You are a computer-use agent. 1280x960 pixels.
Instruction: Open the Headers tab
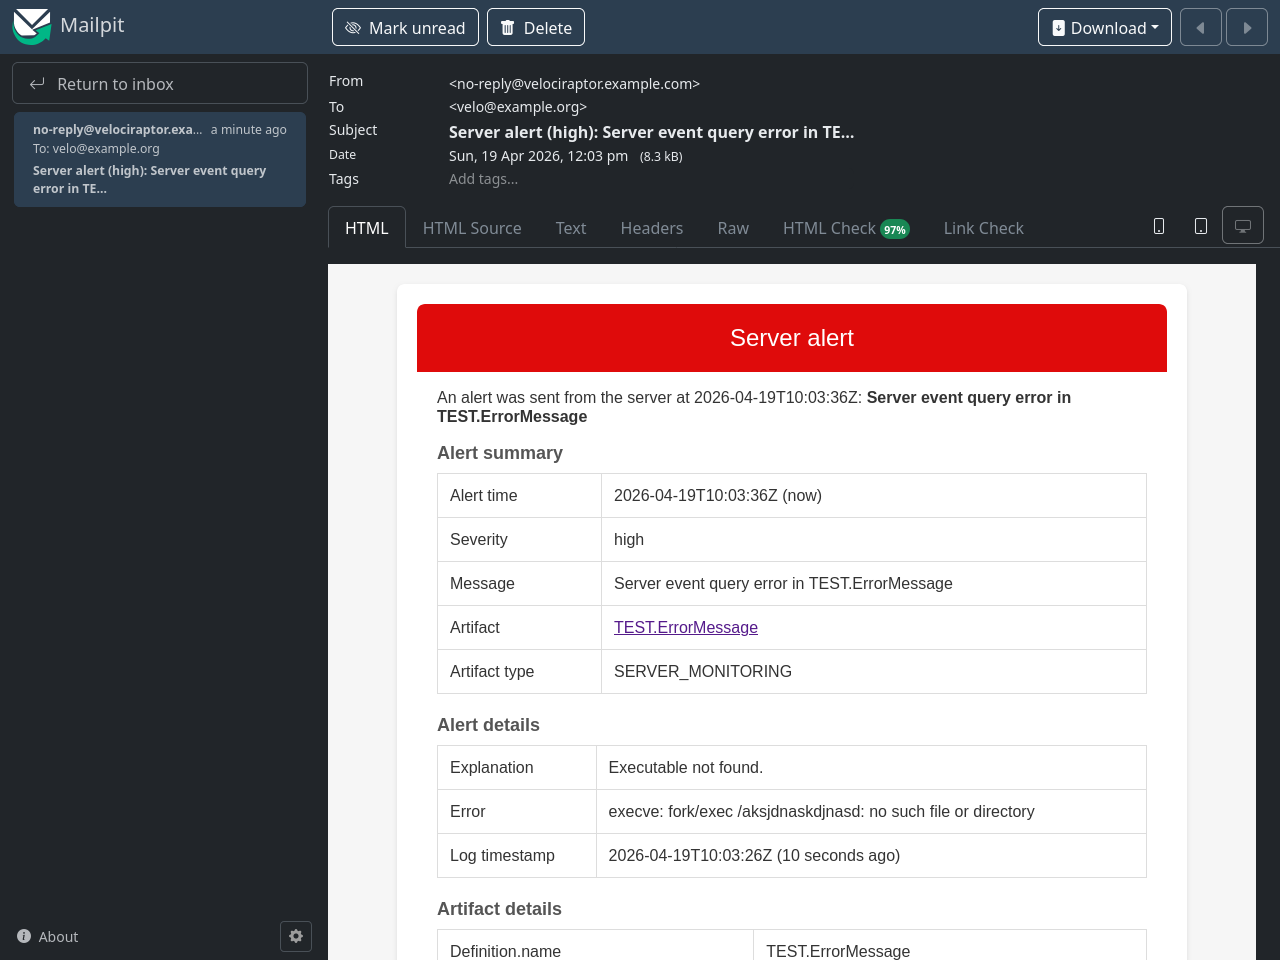[652, 228]
